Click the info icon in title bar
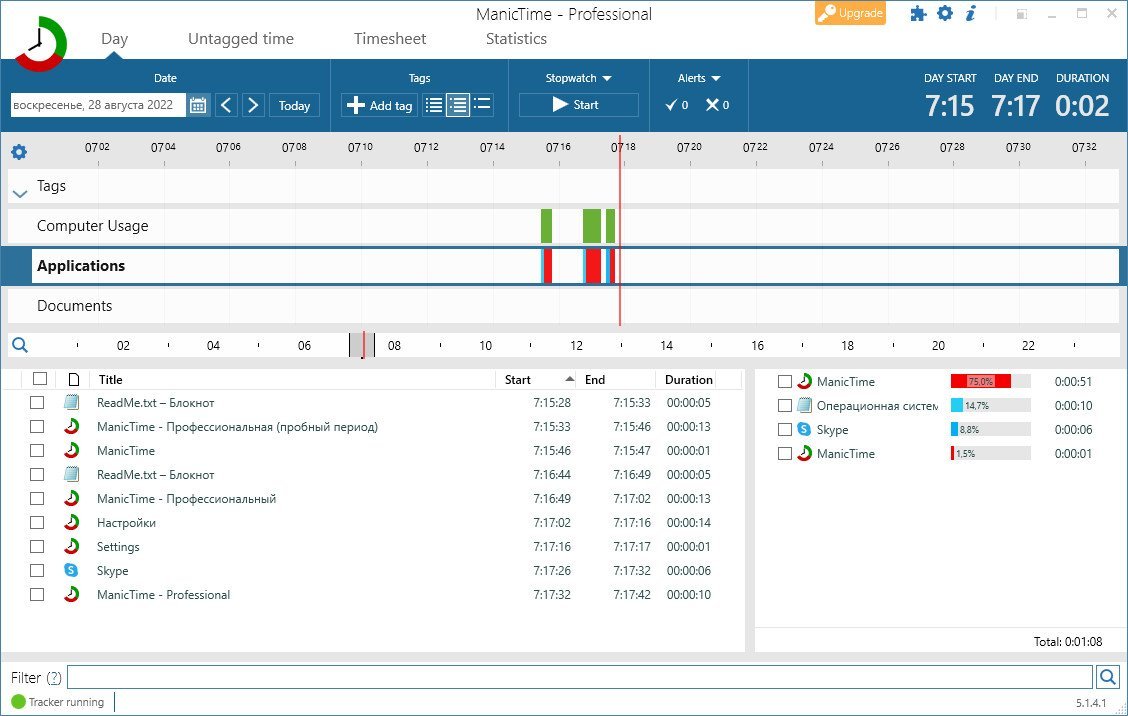The height and width of the screenshot is (716, 1128). point(970,14)
